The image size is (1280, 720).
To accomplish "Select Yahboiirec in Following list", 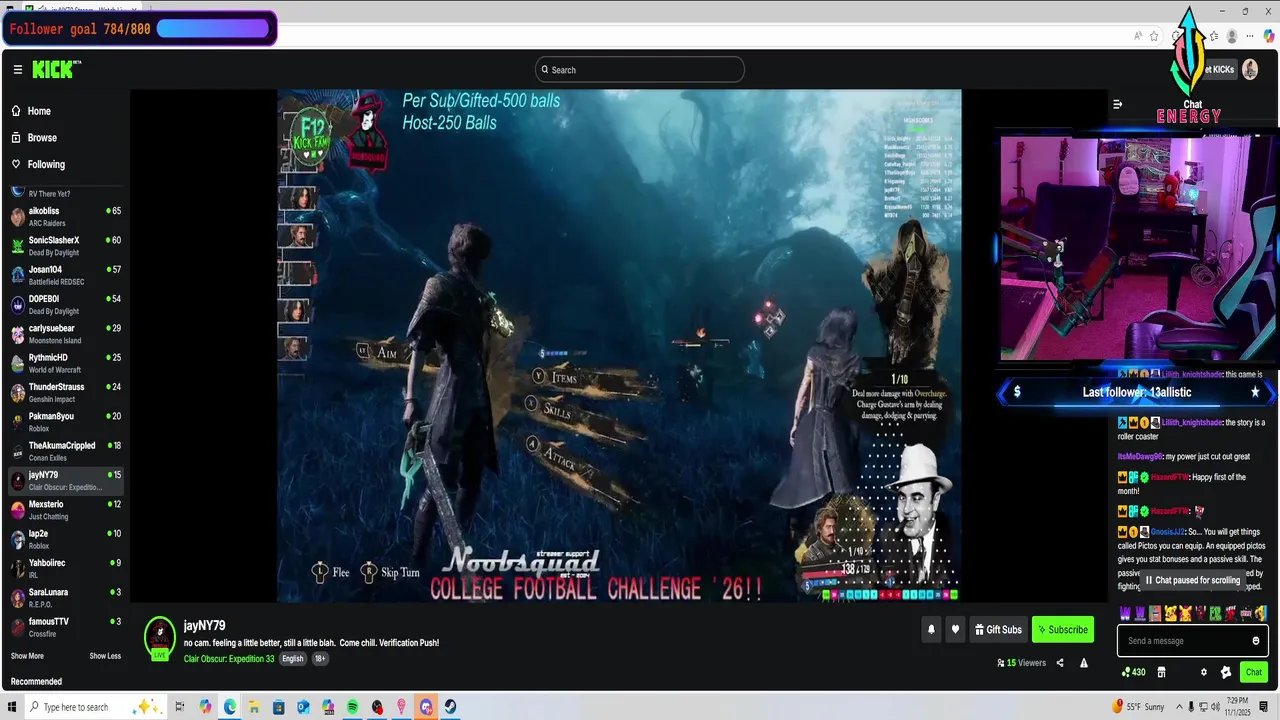I will (x=65, y=568).
